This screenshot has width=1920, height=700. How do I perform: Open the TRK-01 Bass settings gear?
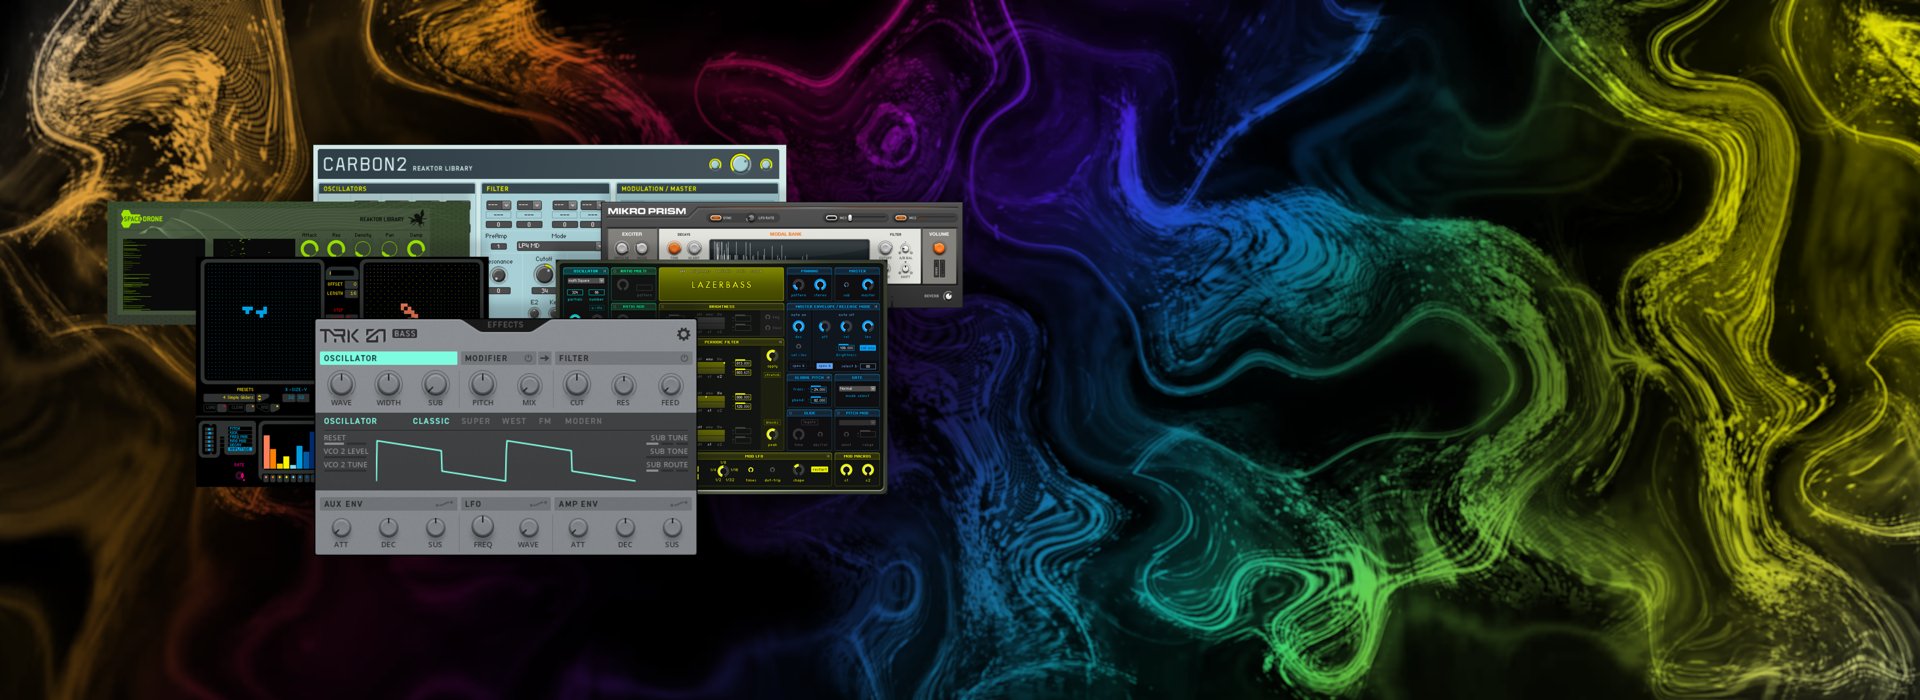coord(683,335)
